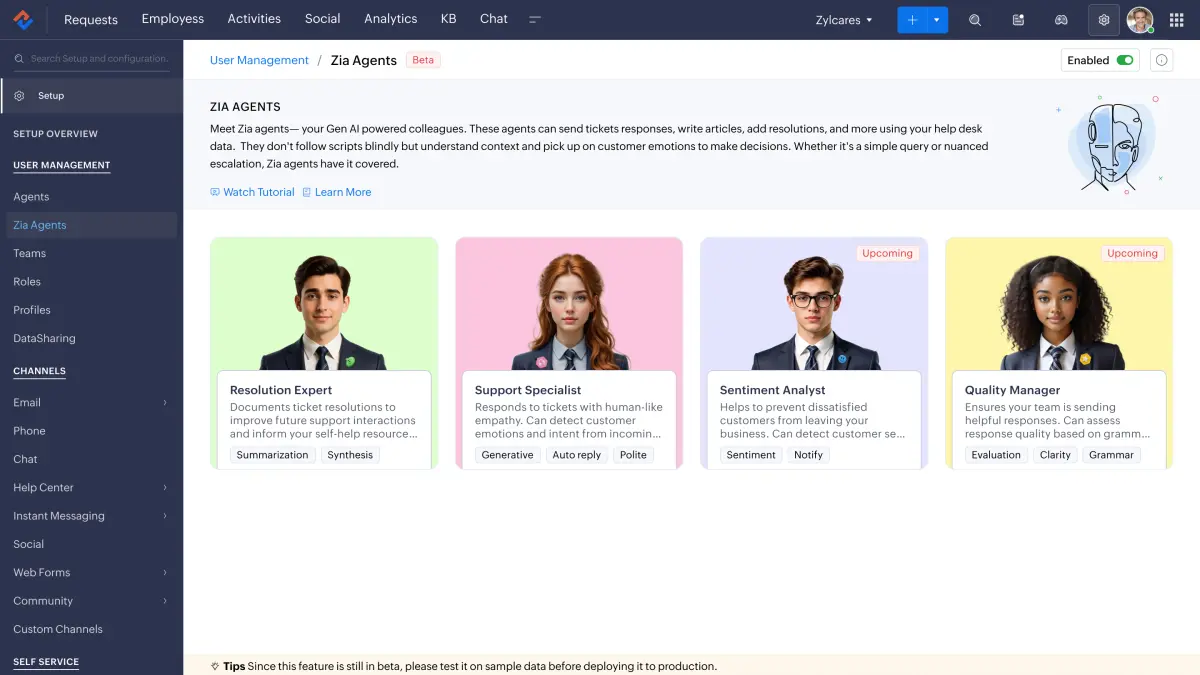
Task: Open the search magnifier in top bar
Action: coord(975,20)
